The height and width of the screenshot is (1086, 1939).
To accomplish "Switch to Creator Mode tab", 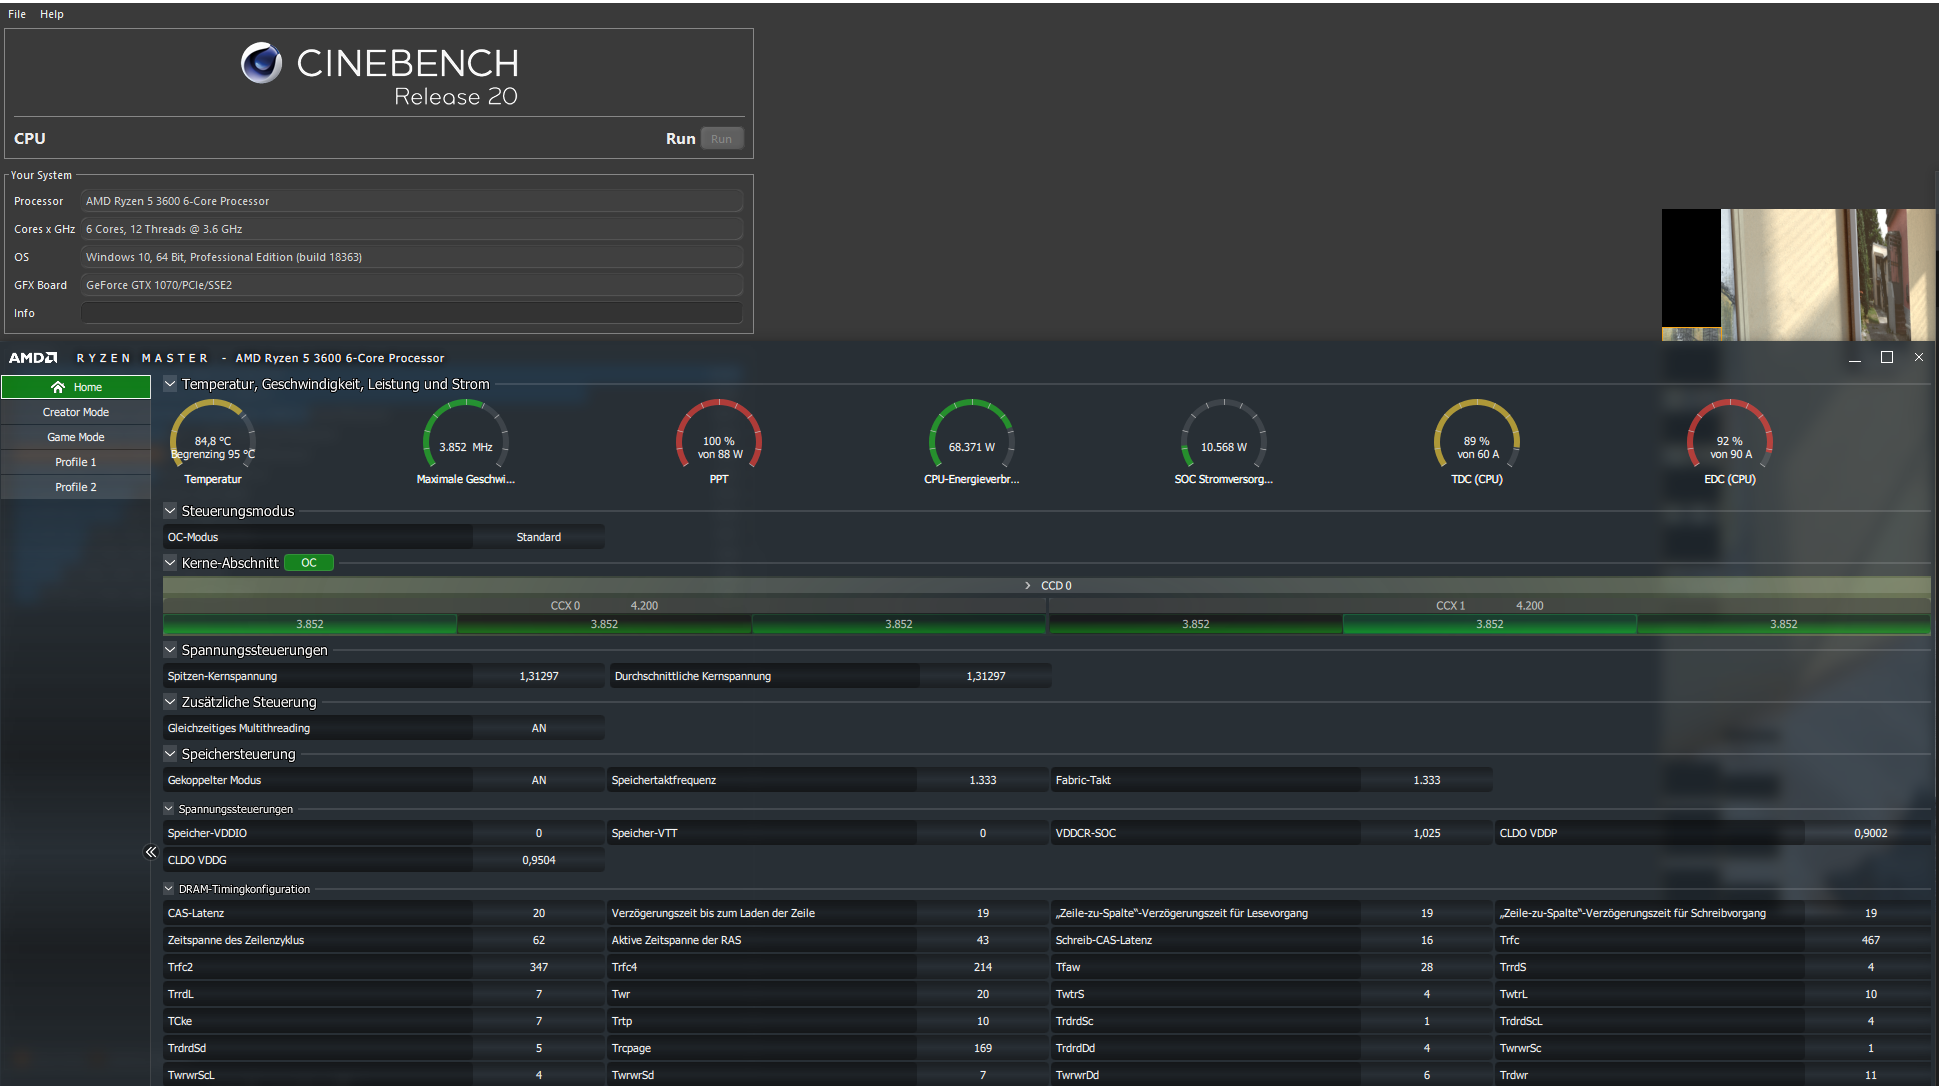I will pyautogui.click(x=76, y=412).
